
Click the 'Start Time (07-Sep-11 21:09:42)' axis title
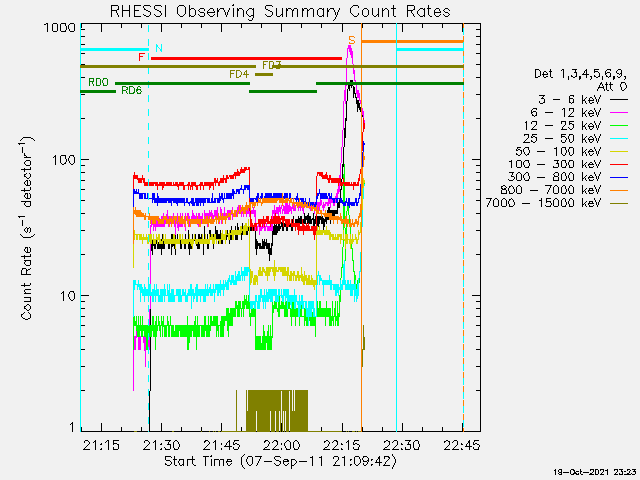pyautogui.click(x=280, y=462)
